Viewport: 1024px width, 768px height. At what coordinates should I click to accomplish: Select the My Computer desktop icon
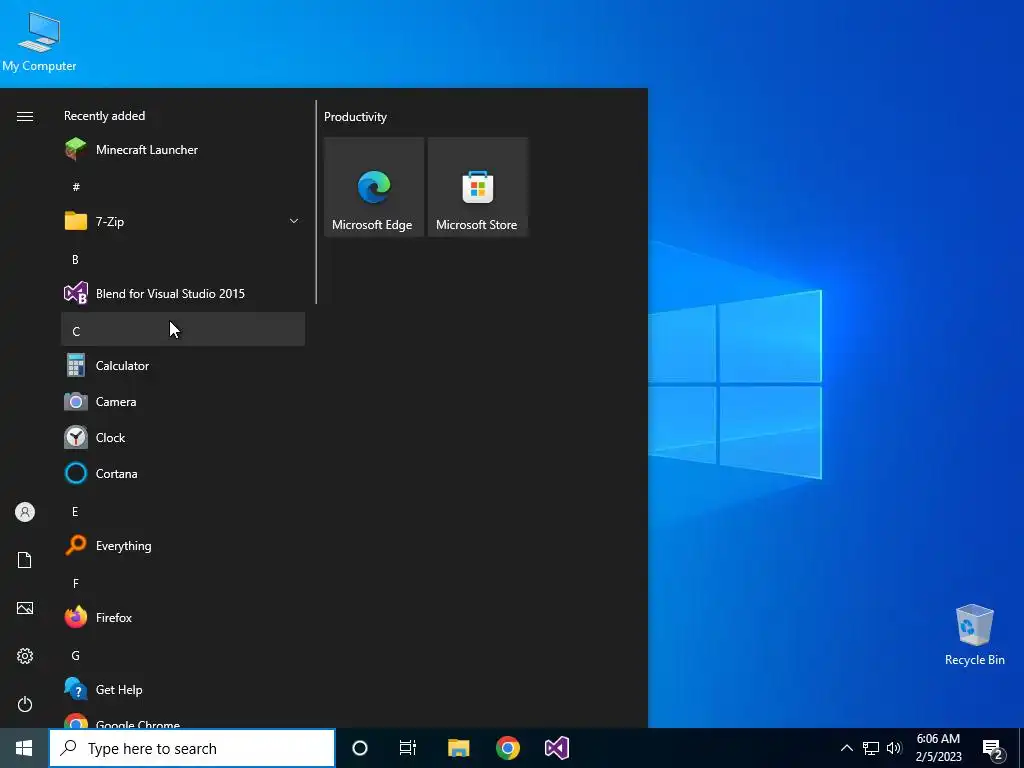point(39,41)
